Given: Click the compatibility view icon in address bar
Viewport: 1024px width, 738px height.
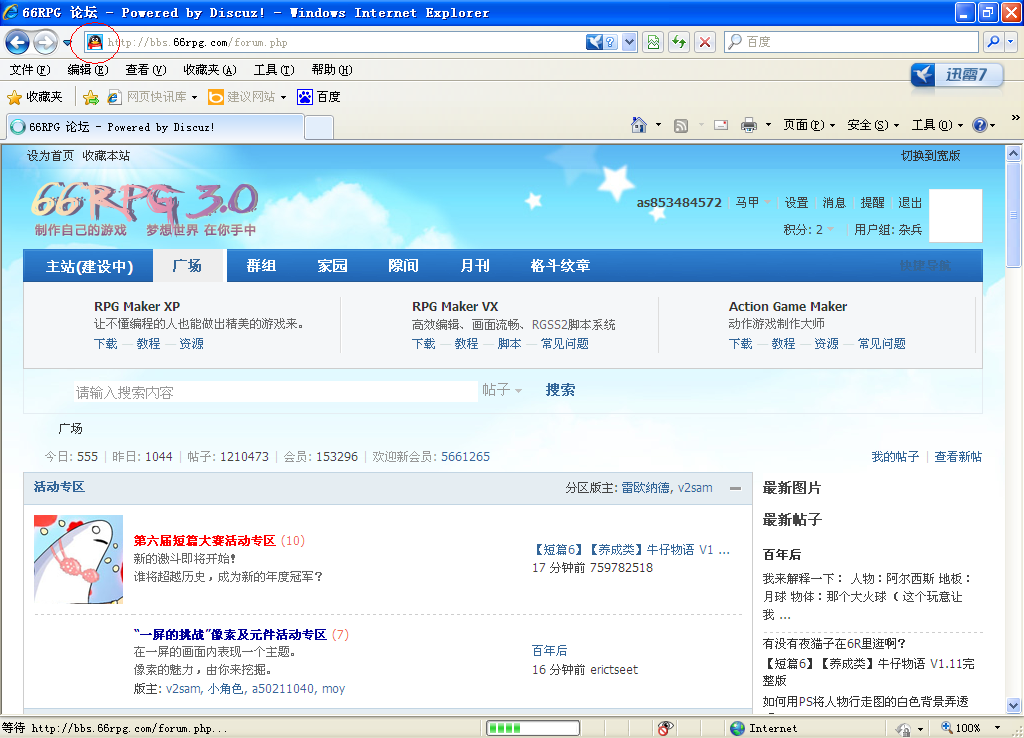Looking at the screenshot, I should coord(652,42).
